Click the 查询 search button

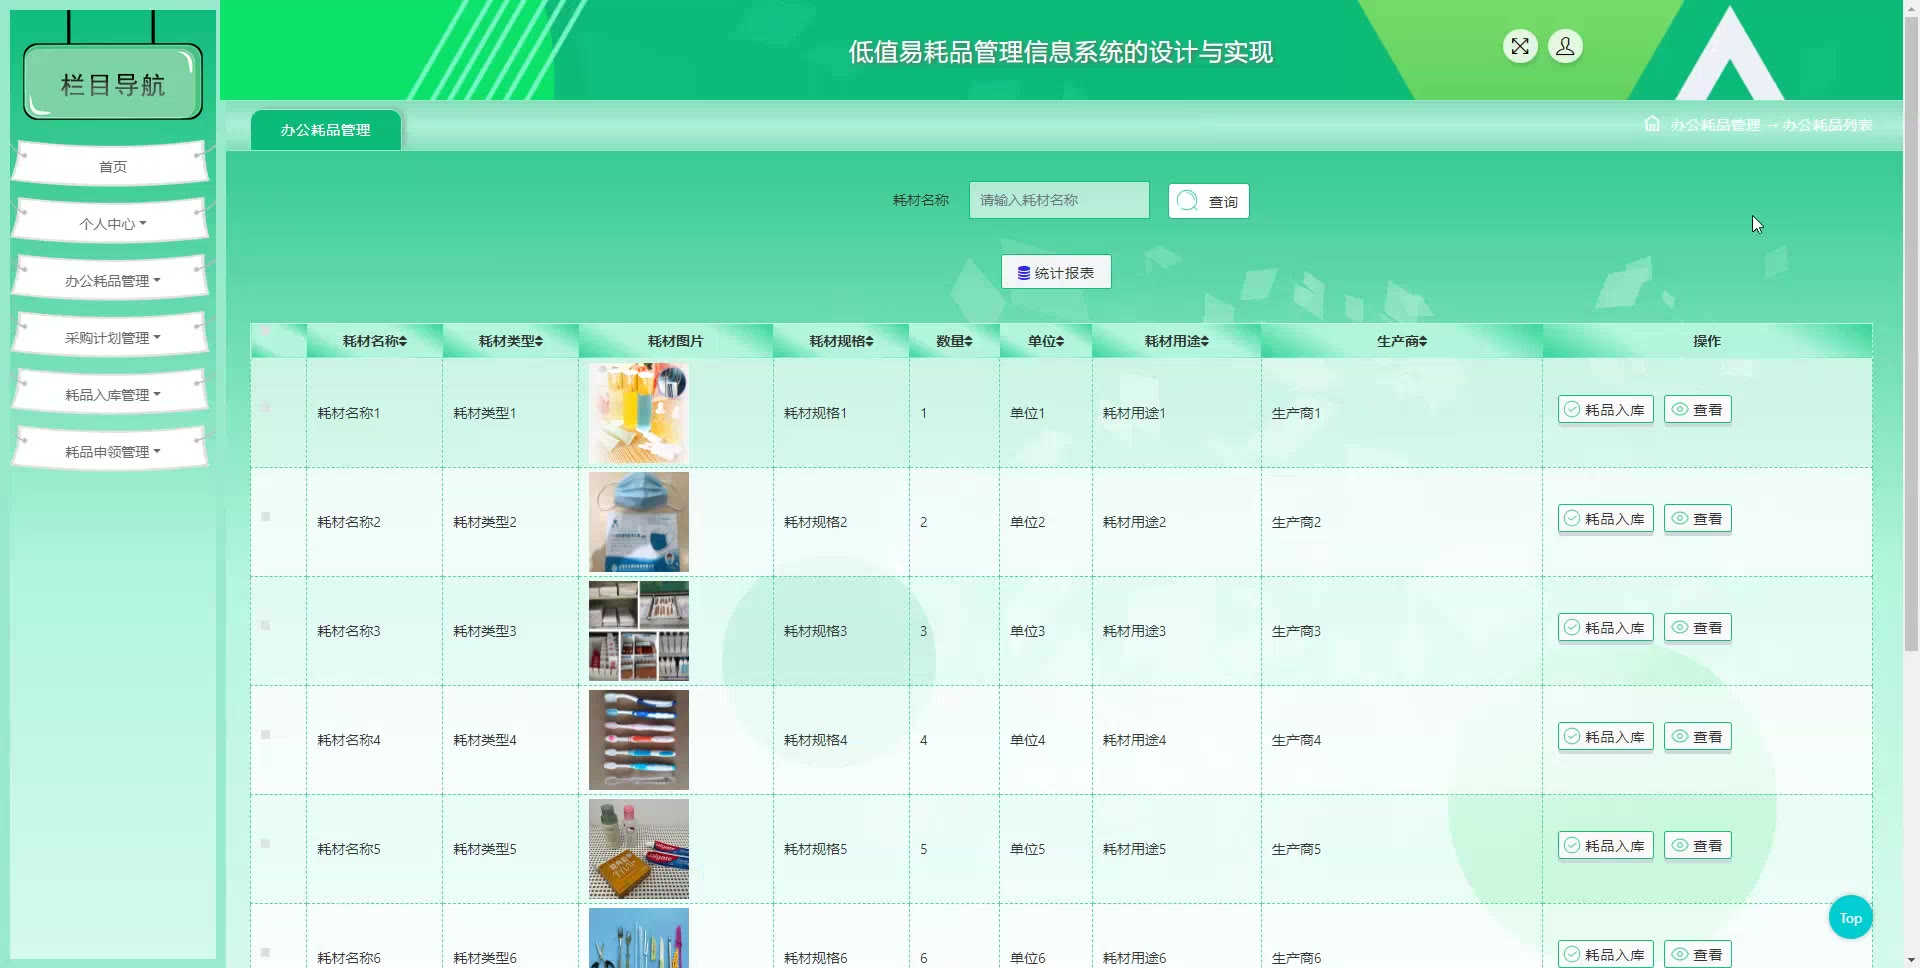coord(1208,201)
